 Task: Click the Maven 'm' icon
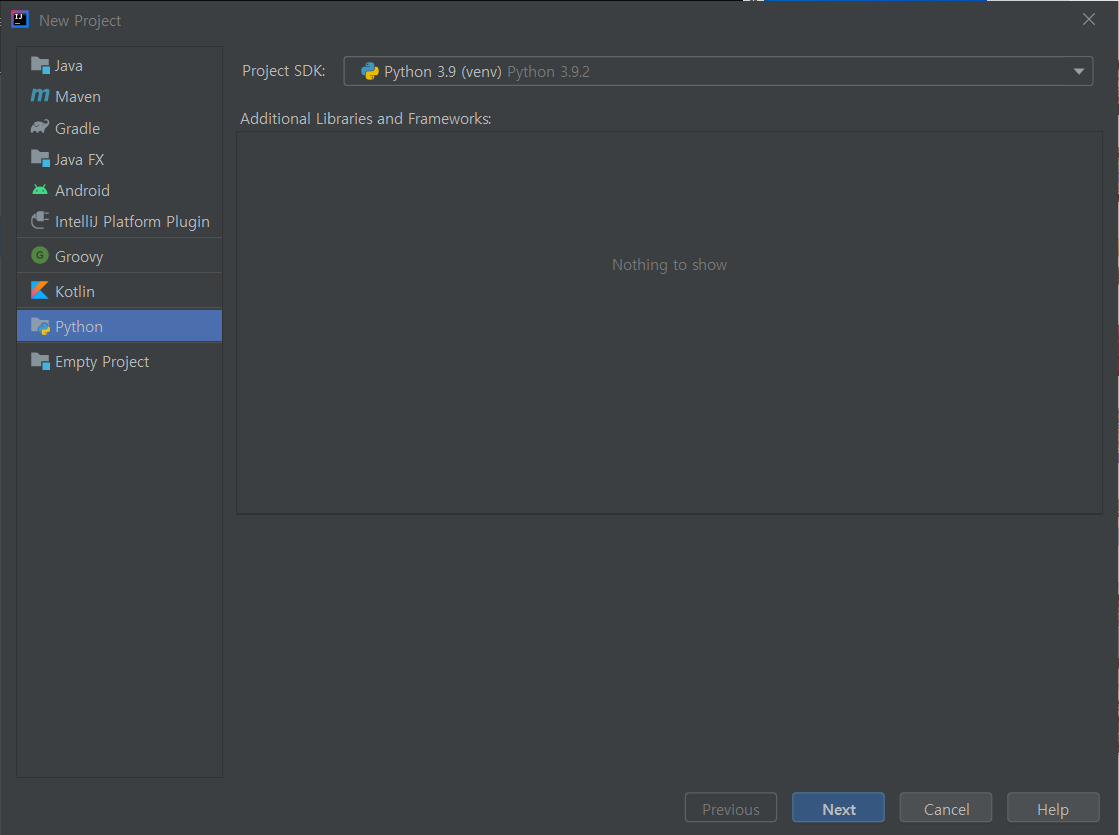[40, 96]
